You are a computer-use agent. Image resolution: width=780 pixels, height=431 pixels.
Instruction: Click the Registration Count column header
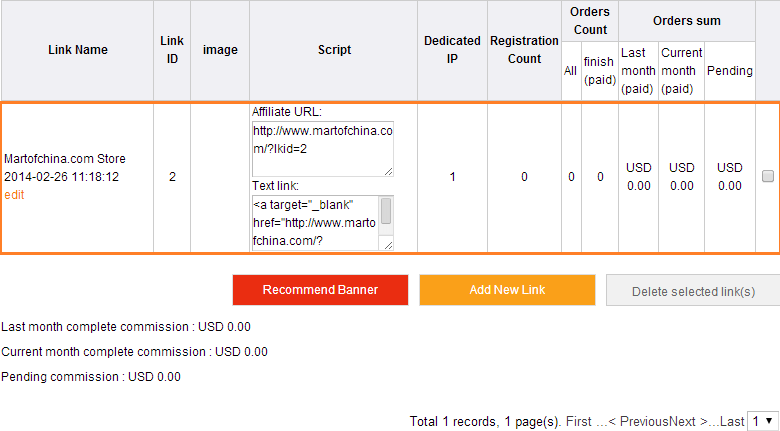pos(524,50)
